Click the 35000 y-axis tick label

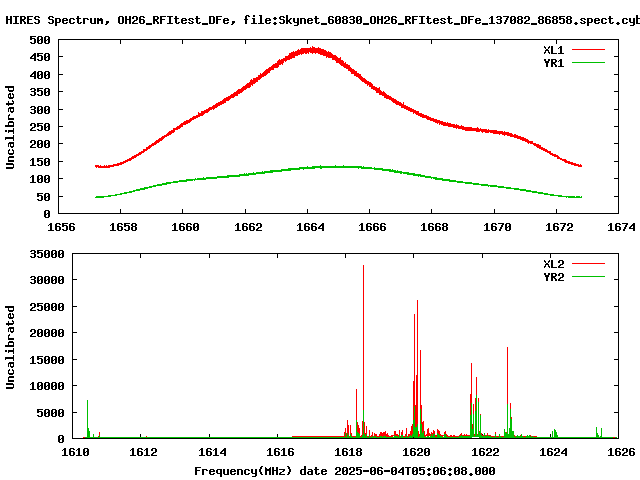point(47,254)
